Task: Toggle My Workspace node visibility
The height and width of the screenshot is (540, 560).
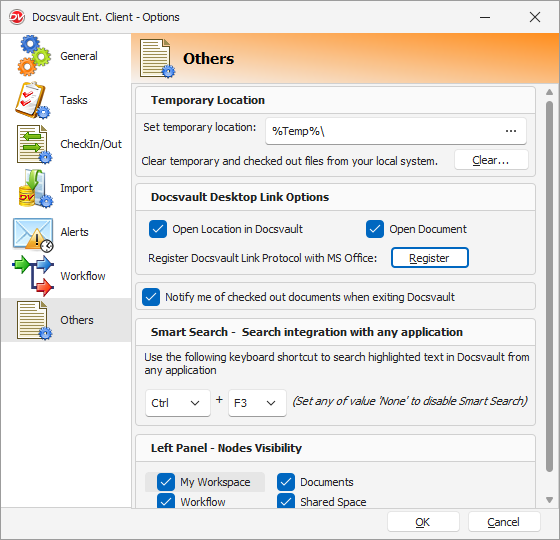Action: pos(166,482)
